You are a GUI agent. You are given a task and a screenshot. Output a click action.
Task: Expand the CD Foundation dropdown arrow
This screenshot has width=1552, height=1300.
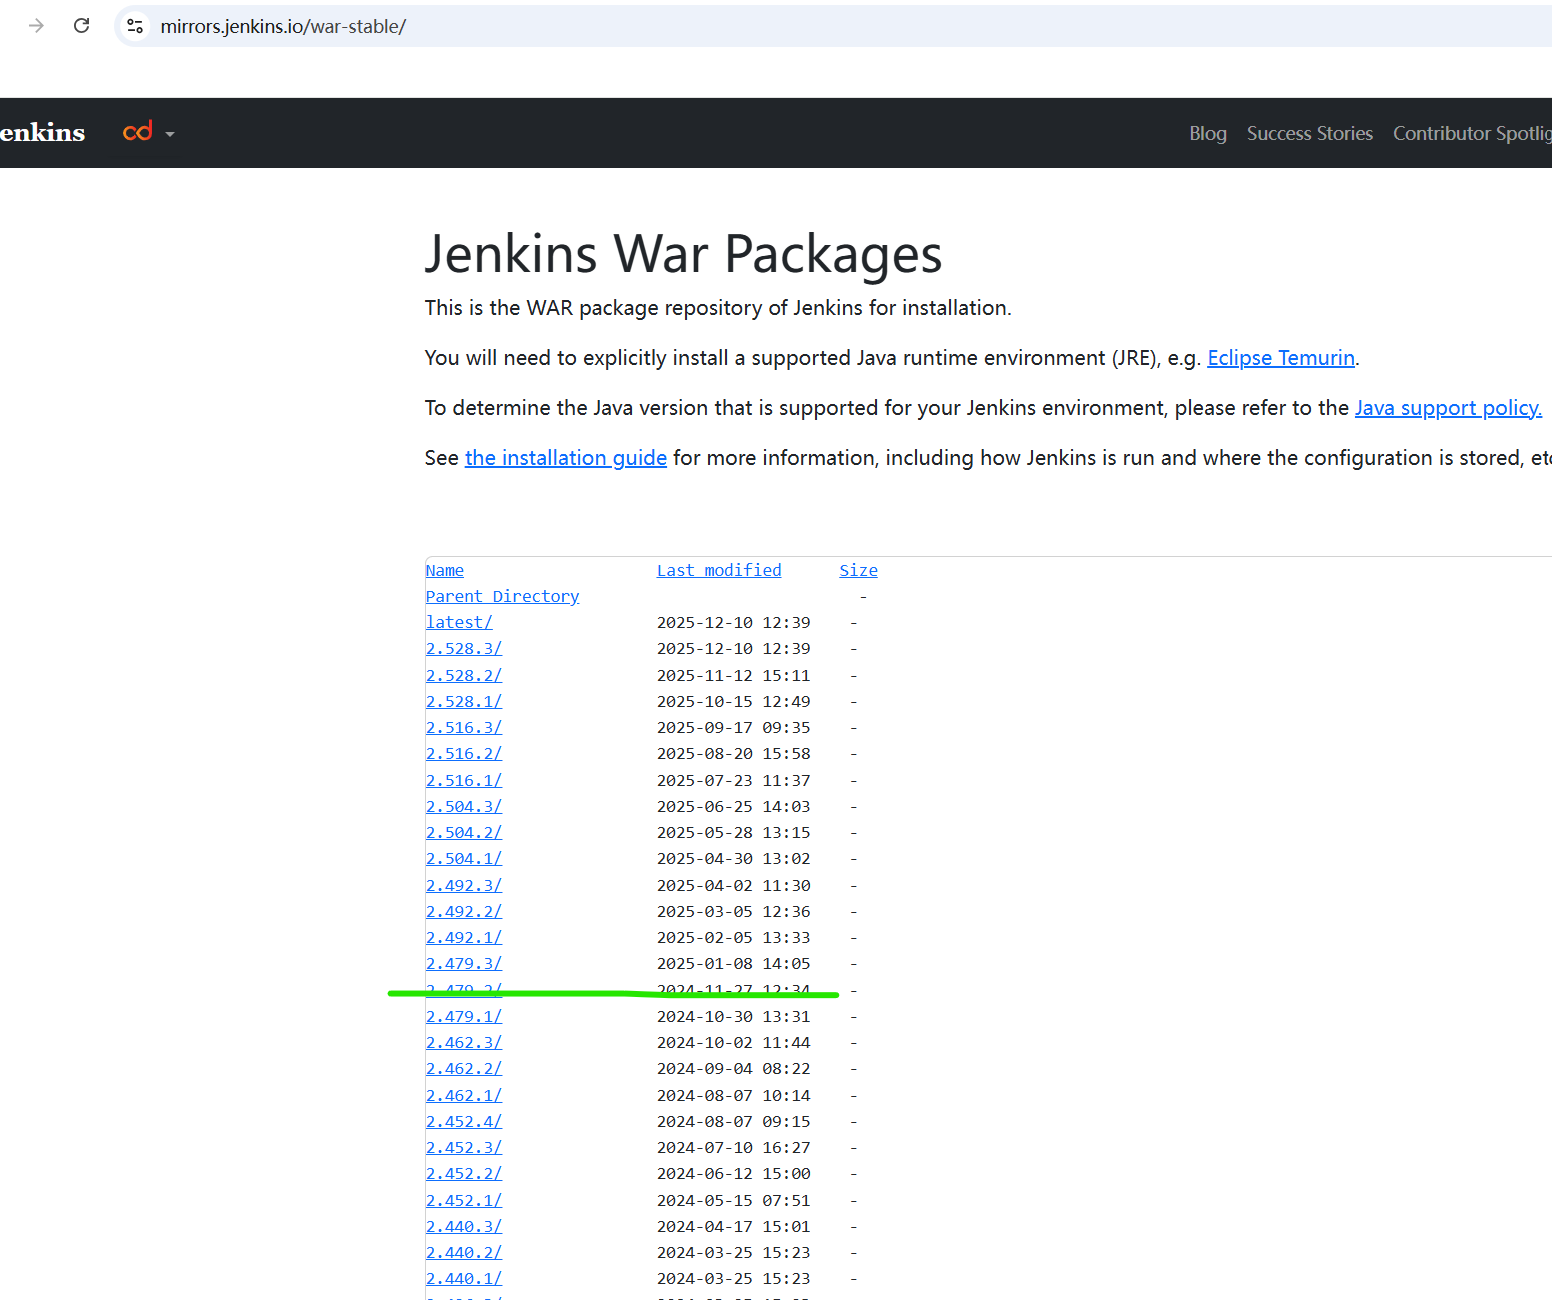click(170, 134)
